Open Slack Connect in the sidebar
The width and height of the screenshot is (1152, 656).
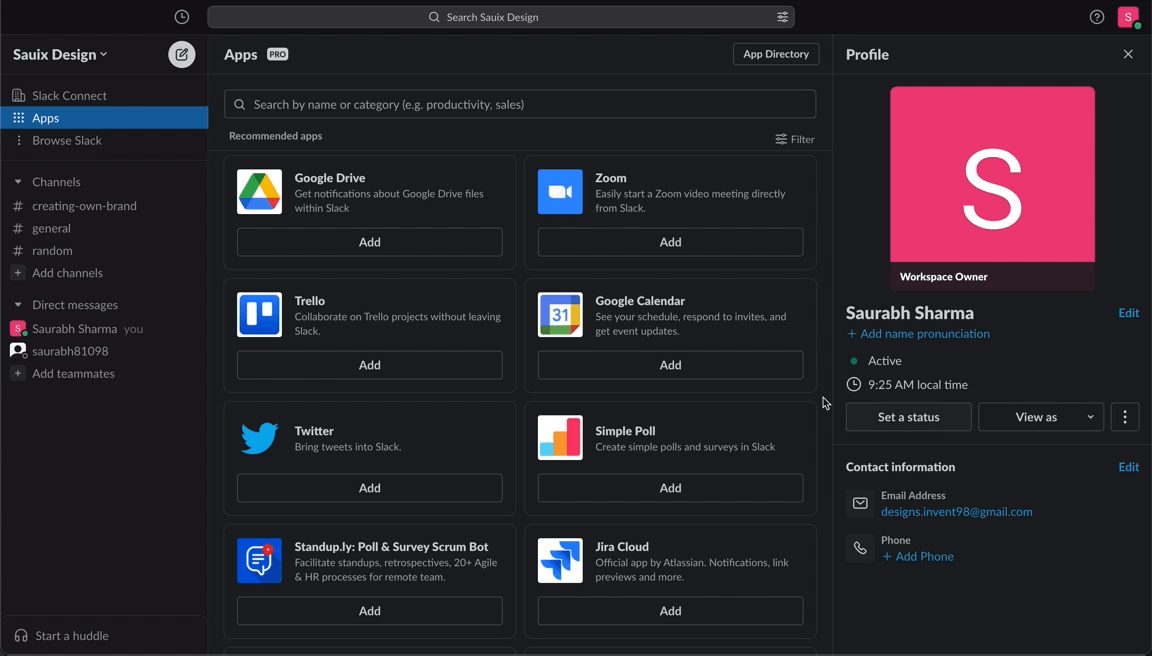pyautogui.click(x=69, y=96)
